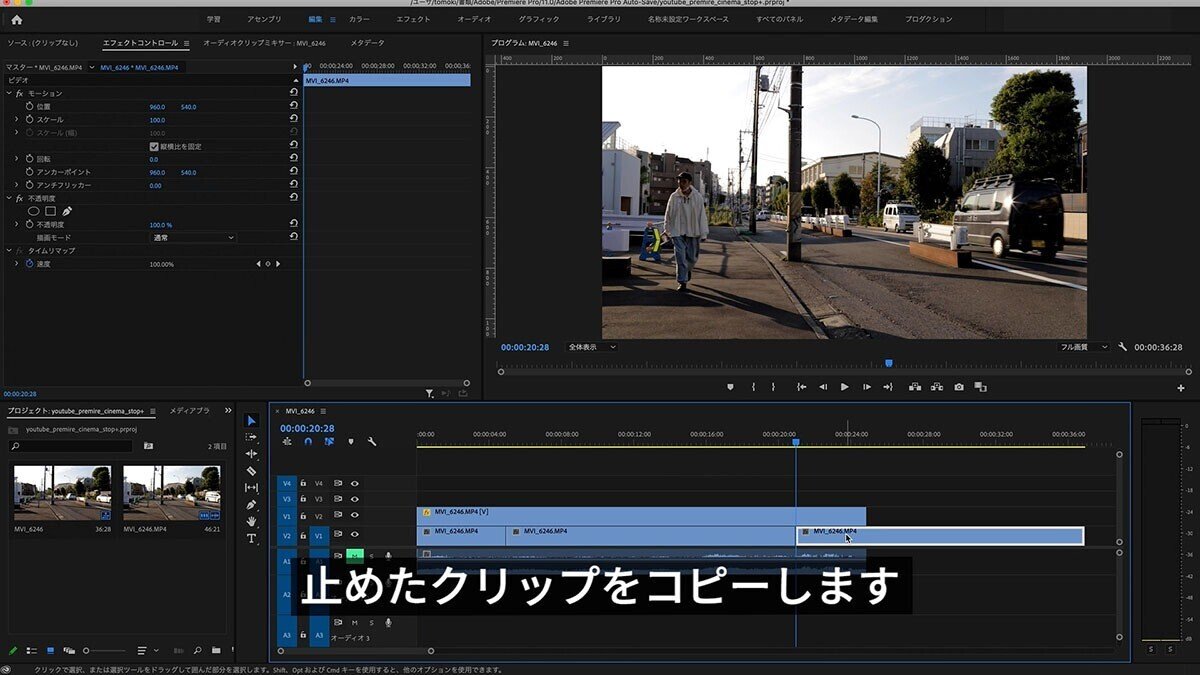Reset the motion effect

(294, 92)
